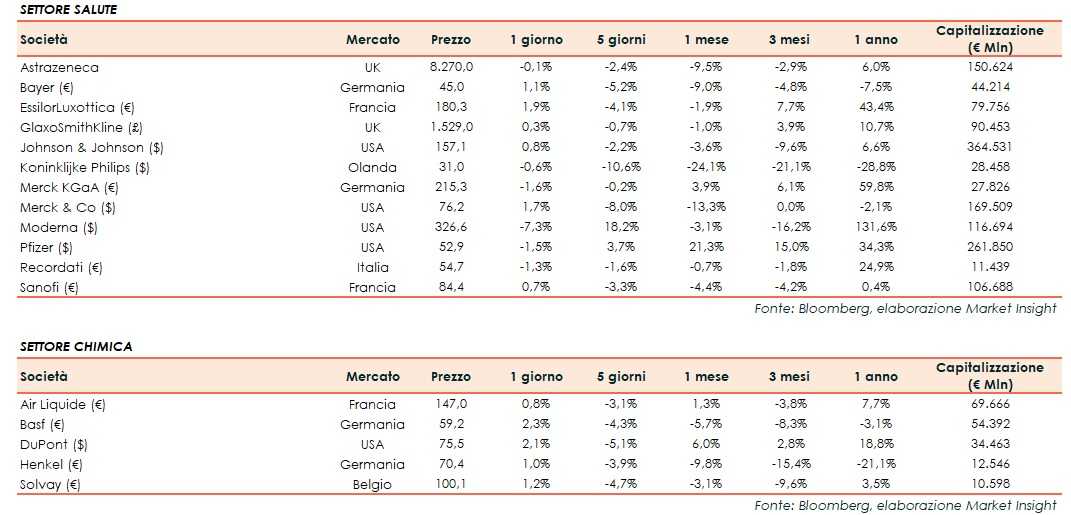Click the 5 giorni header in chemicals table
Viewport: 1071px width, 515px height.
tap(621, 377)
